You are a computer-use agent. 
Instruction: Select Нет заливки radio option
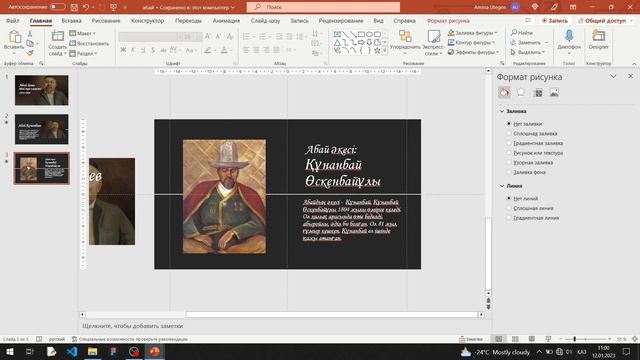pyautogui.click(x=509, y=124)
